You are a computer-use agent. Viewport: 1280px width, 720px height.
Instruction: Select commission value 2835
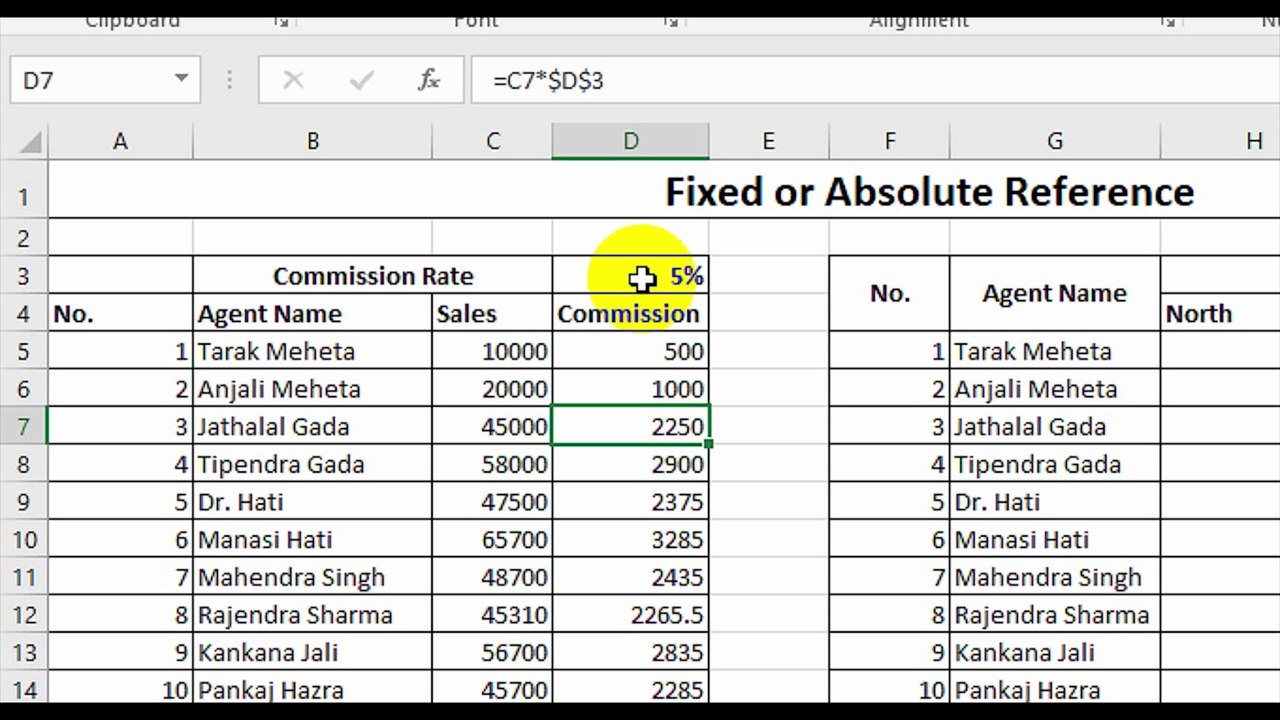(x=631, y=653)
